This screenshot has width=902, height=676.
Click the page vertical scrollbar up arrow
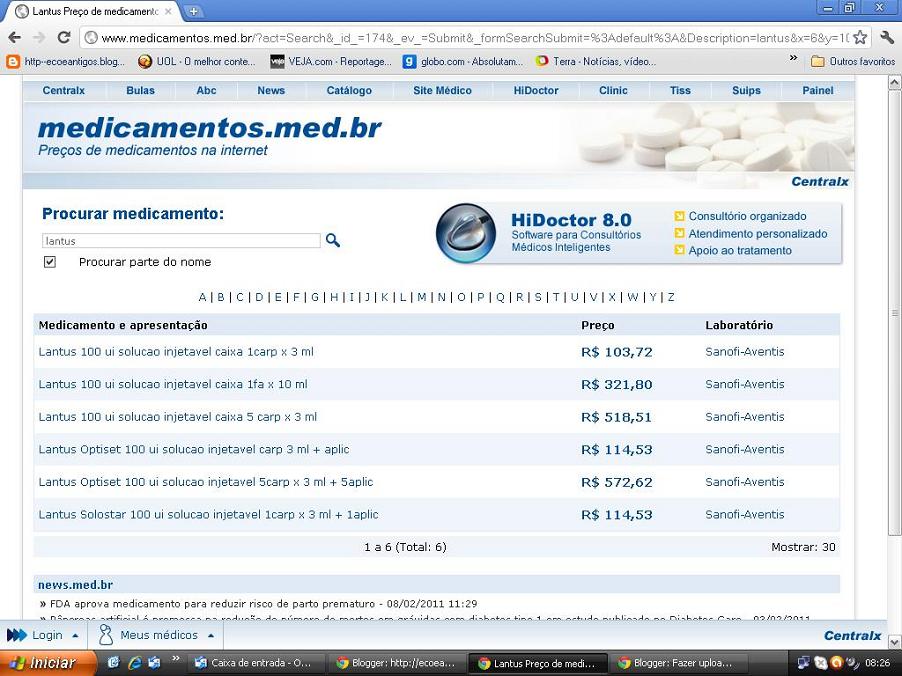pyautogui.click(x=895, y=83)
